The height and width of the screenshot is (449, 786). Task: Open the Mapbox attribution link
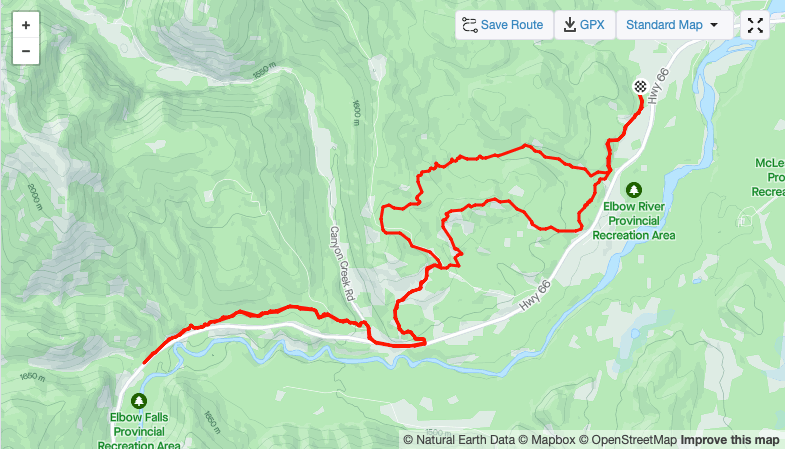tap(547, 440)
